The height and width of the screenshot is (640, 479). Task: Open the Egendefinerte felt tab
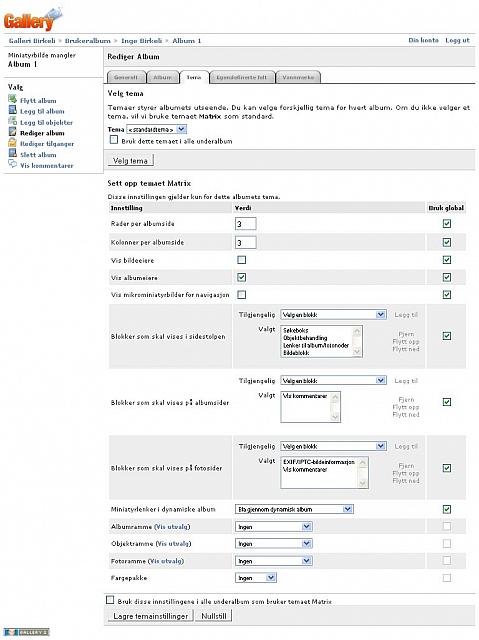tap(242, 77)
